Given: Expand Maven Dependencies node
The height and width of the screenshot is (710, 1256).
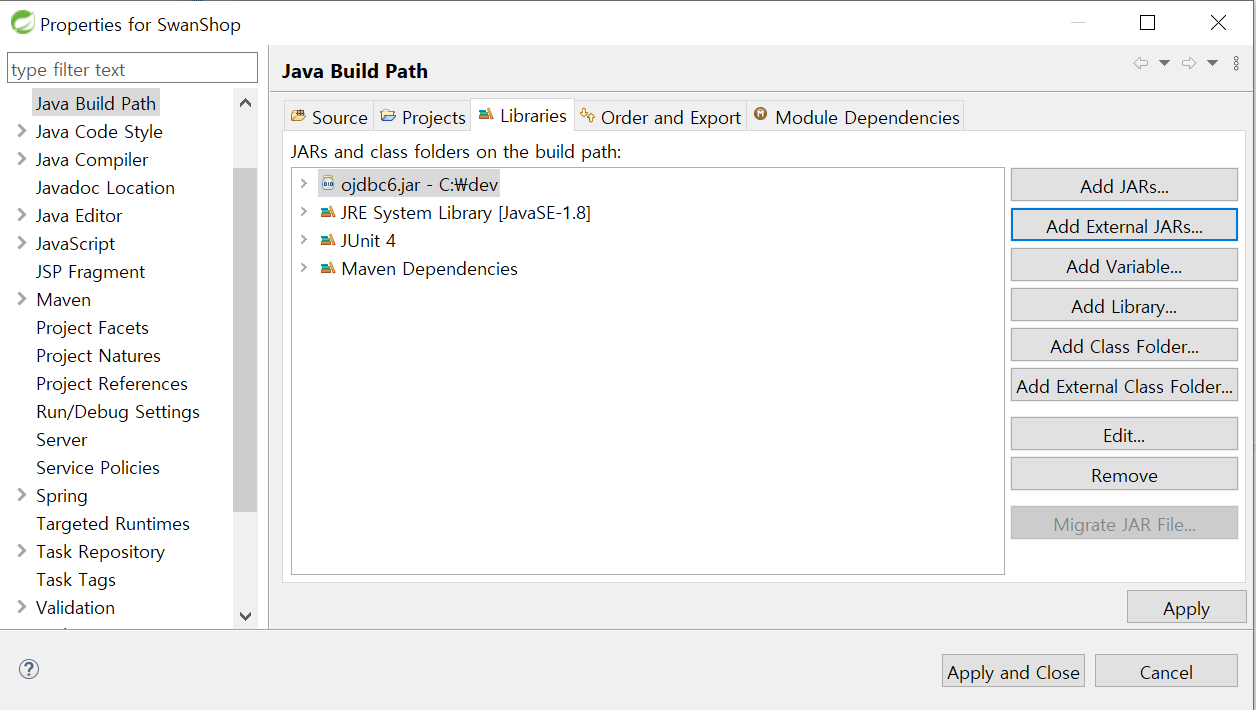Looking at the screenshot, I should (304, 269).
